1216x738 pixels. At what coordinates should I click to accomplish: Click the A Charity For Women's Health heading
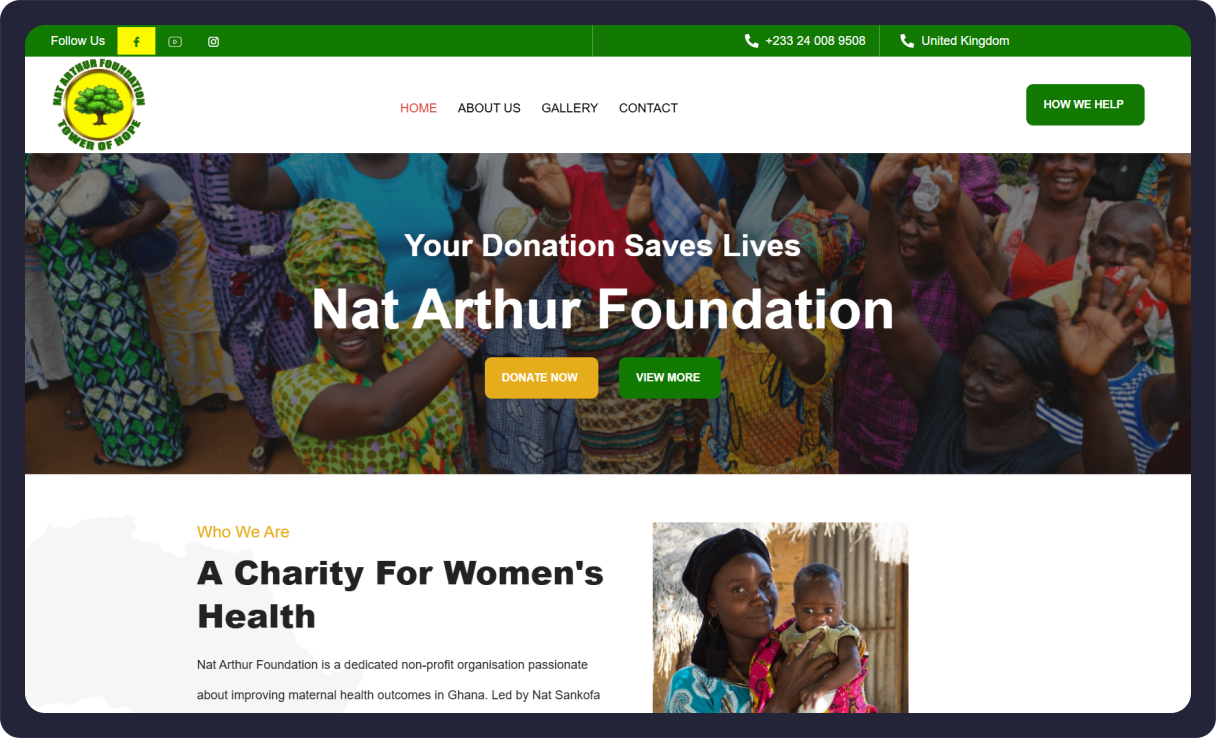pos(400,594)
